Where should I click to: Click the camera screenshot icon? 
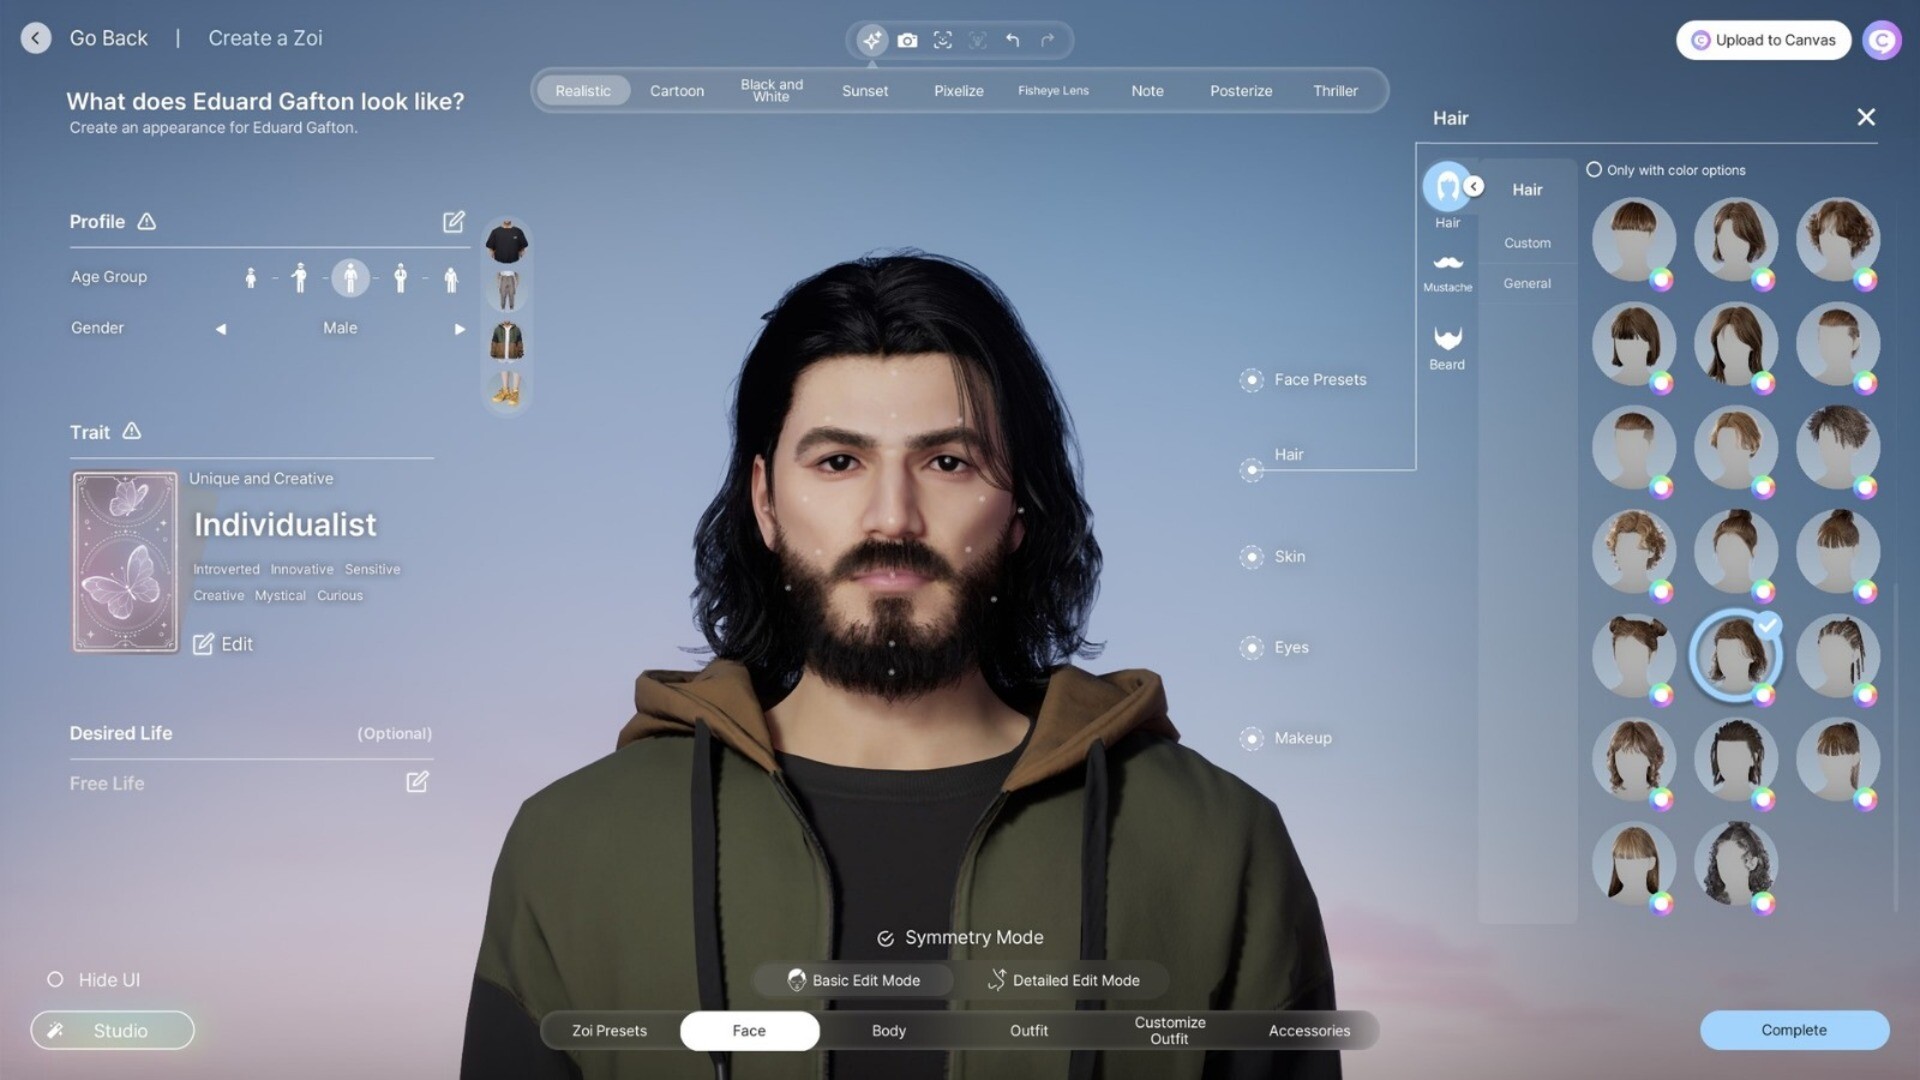pyautogui.click(x=907, y=40)
